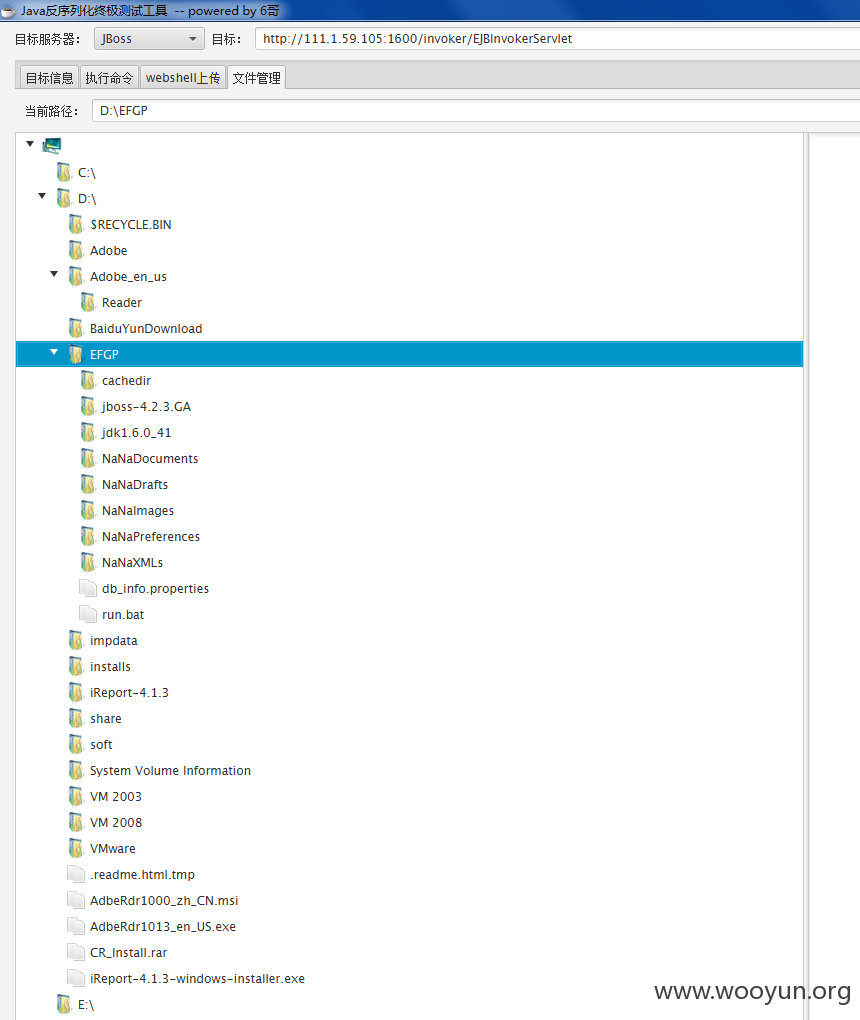This screenshot has width=860, height=1020.
Task: Click the target URL input field
Action: click(558, 39)
